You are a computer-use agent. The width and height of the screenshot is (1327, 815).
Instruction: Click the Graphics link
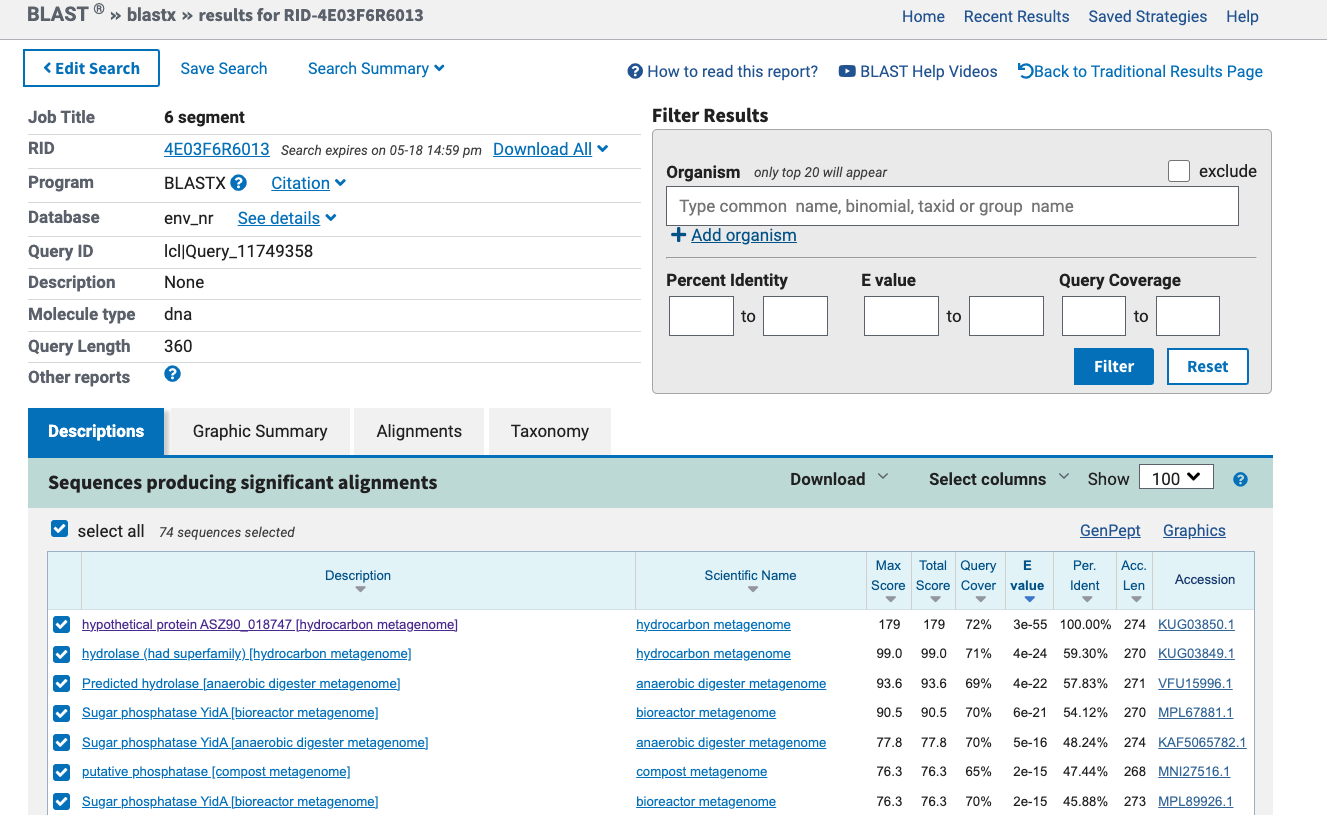coord(1194,531)
